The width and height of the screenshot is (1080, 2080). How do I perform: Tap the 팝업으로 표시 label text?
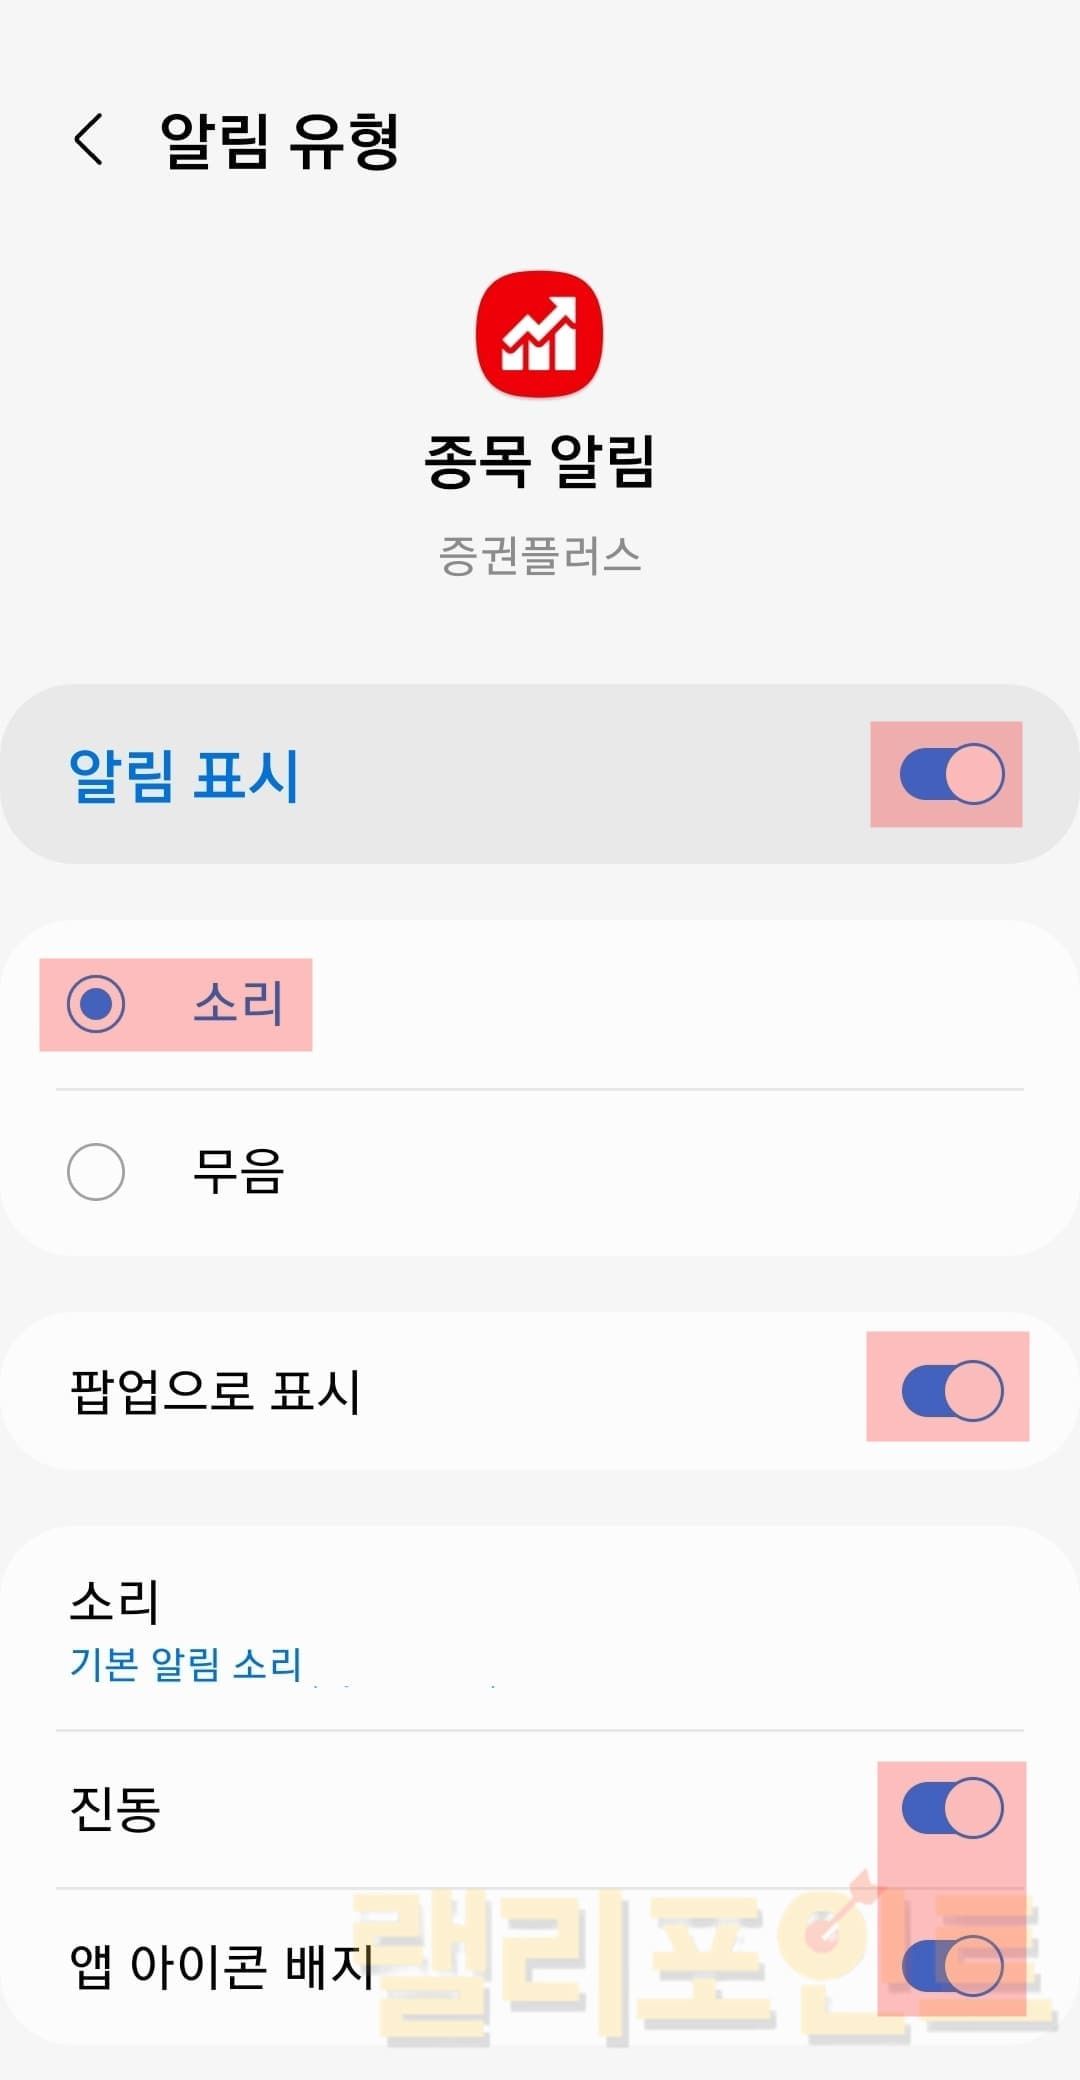[x=215, y=1391]
